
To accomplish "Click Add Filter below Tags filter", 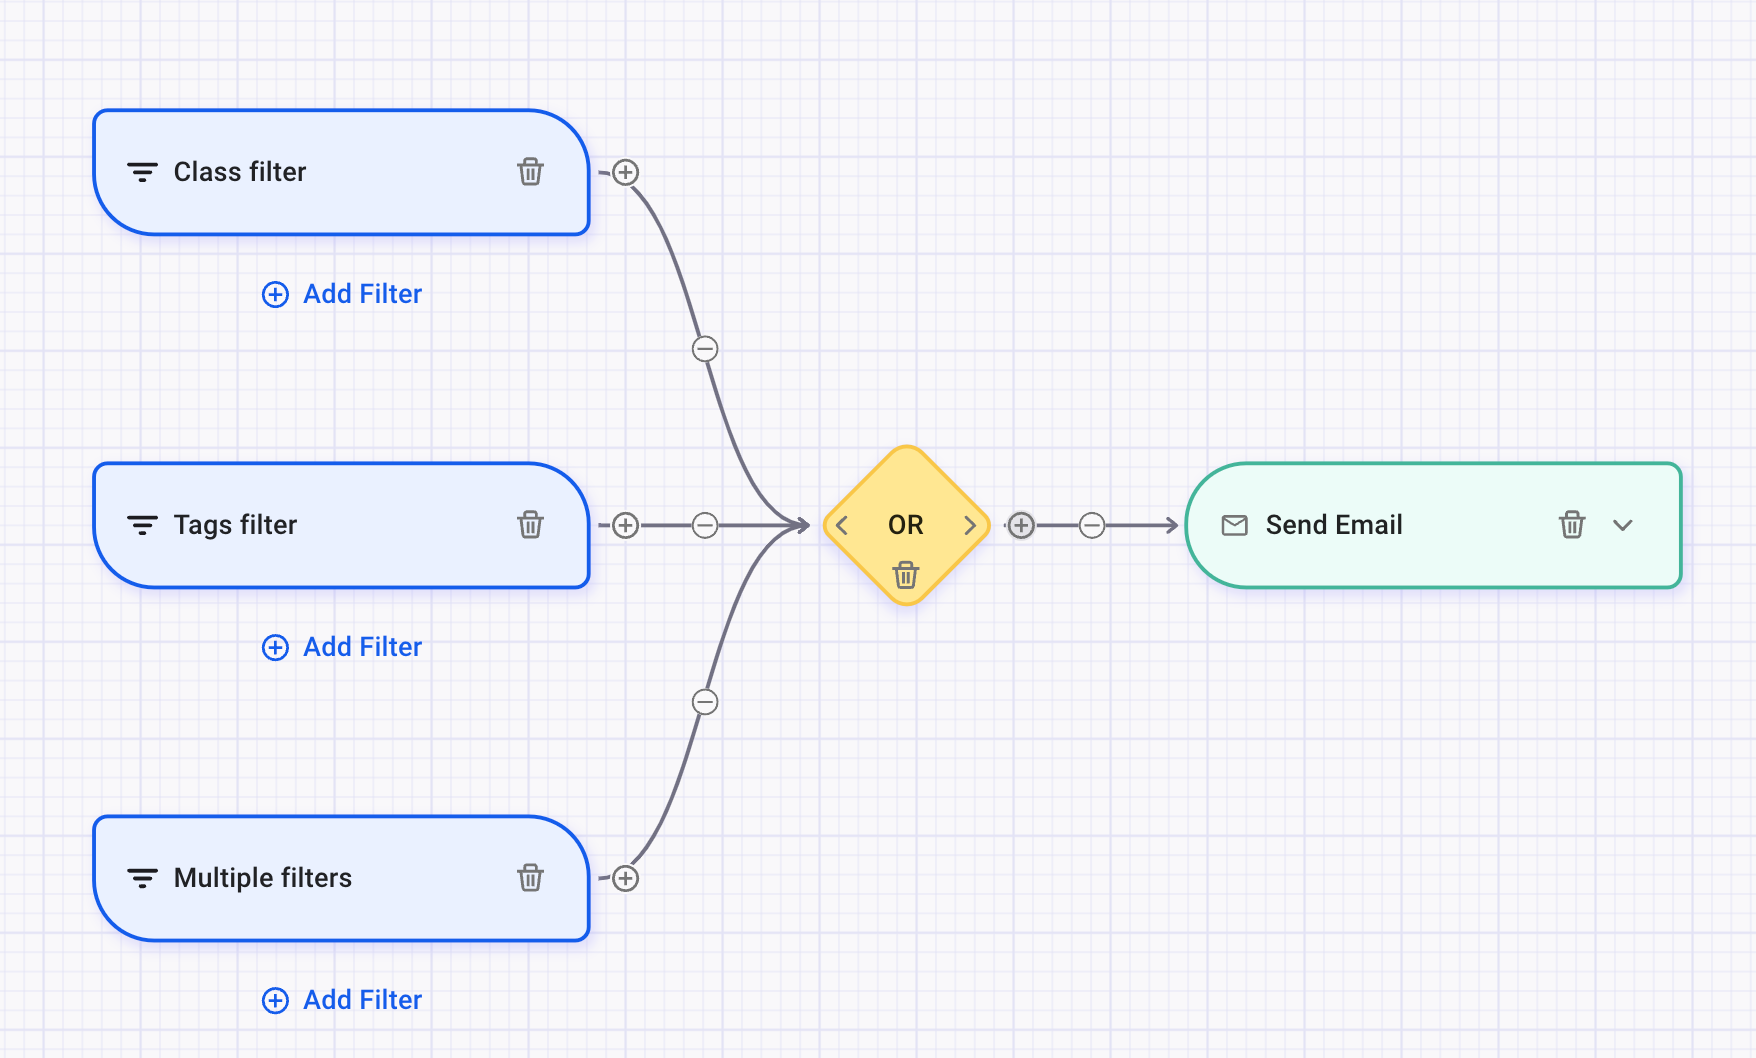I will [x=341, y=647].
